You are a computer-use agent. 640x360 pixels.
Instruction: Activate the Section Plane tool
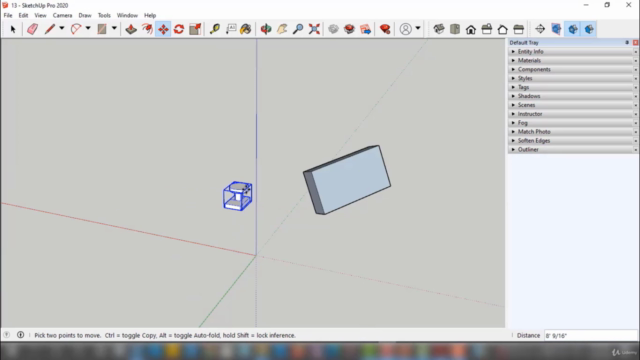pos(540,29)
